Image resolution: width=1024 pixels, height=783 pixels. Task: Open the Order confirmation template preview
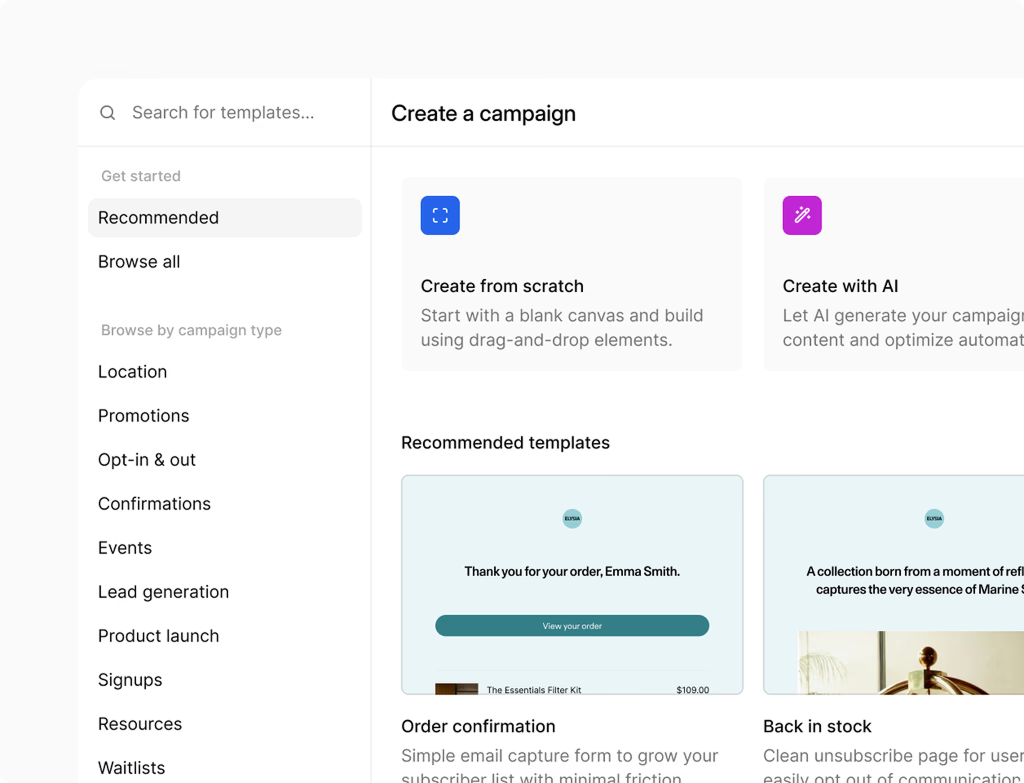(572, 584)
